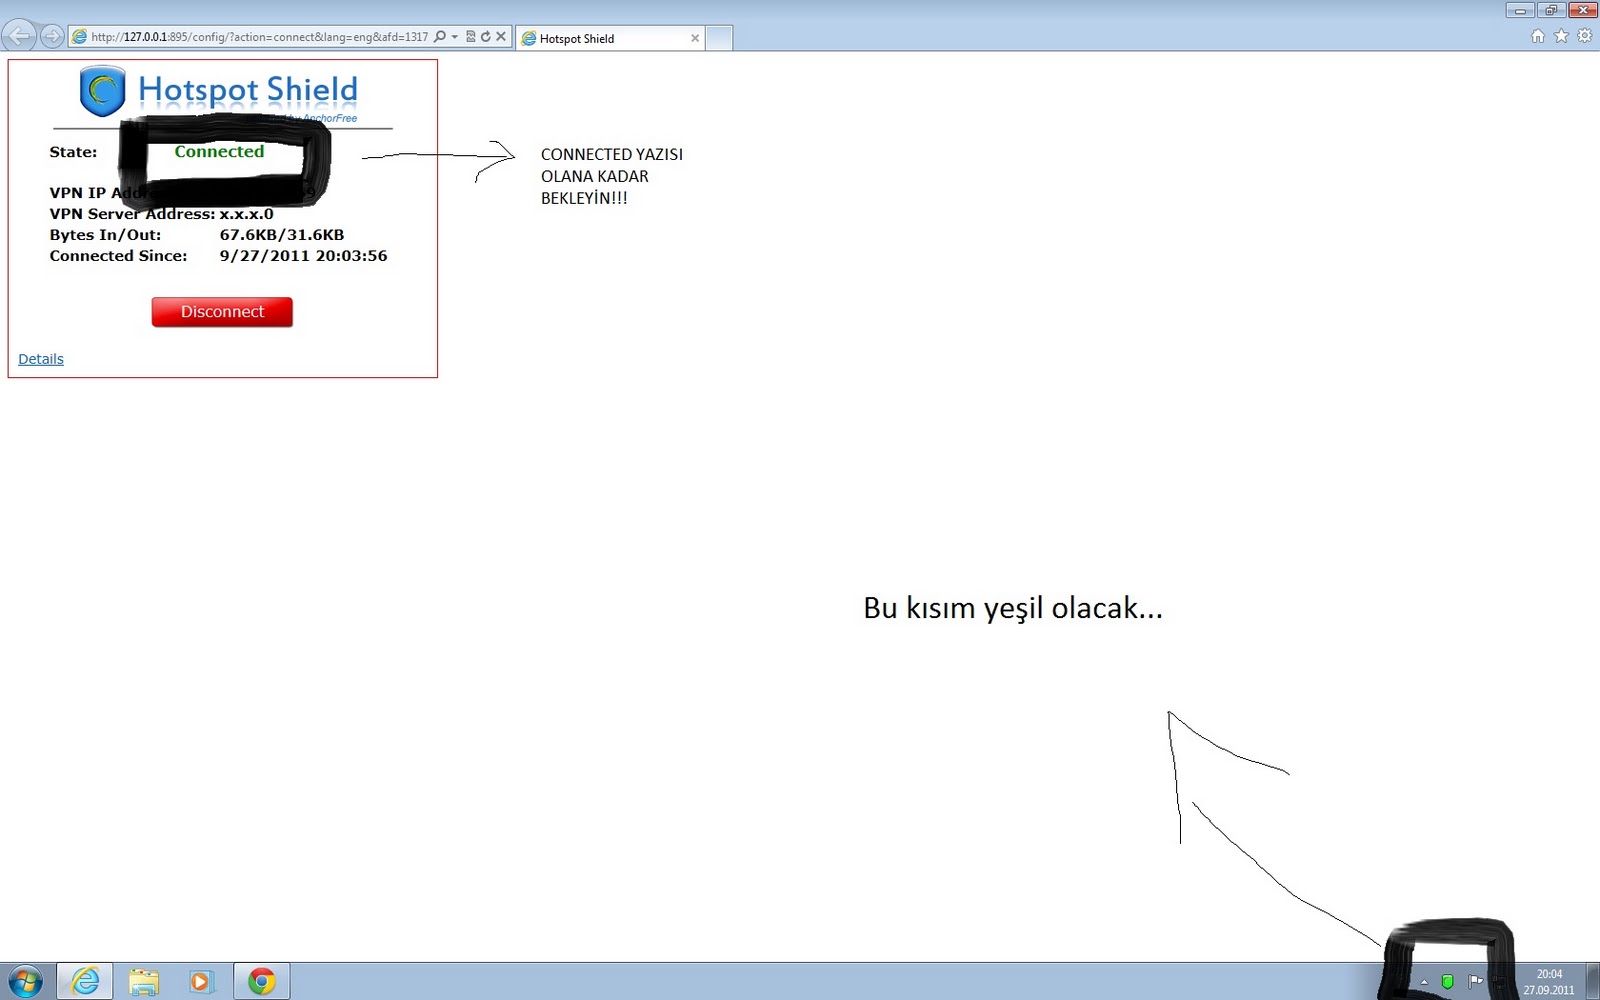The image size is (1600, 1000).
Task: Close the Internet Explorer window
Action: tap(1583, 10)
